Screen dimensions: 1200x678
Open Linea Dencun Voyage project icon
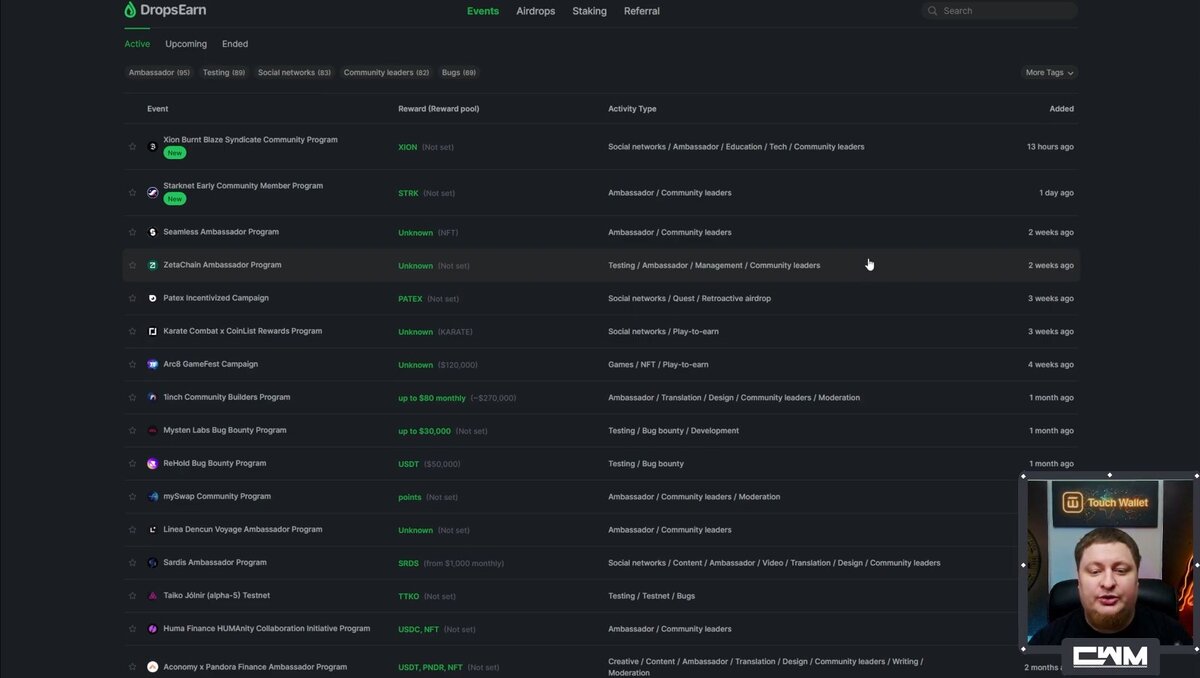[x=153, y=529]
